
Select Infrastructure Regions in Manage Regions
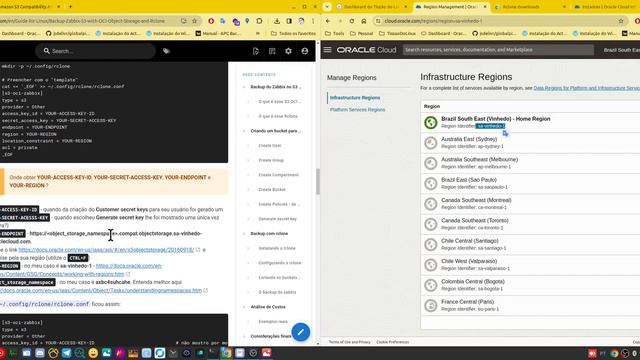pos(355,98)
